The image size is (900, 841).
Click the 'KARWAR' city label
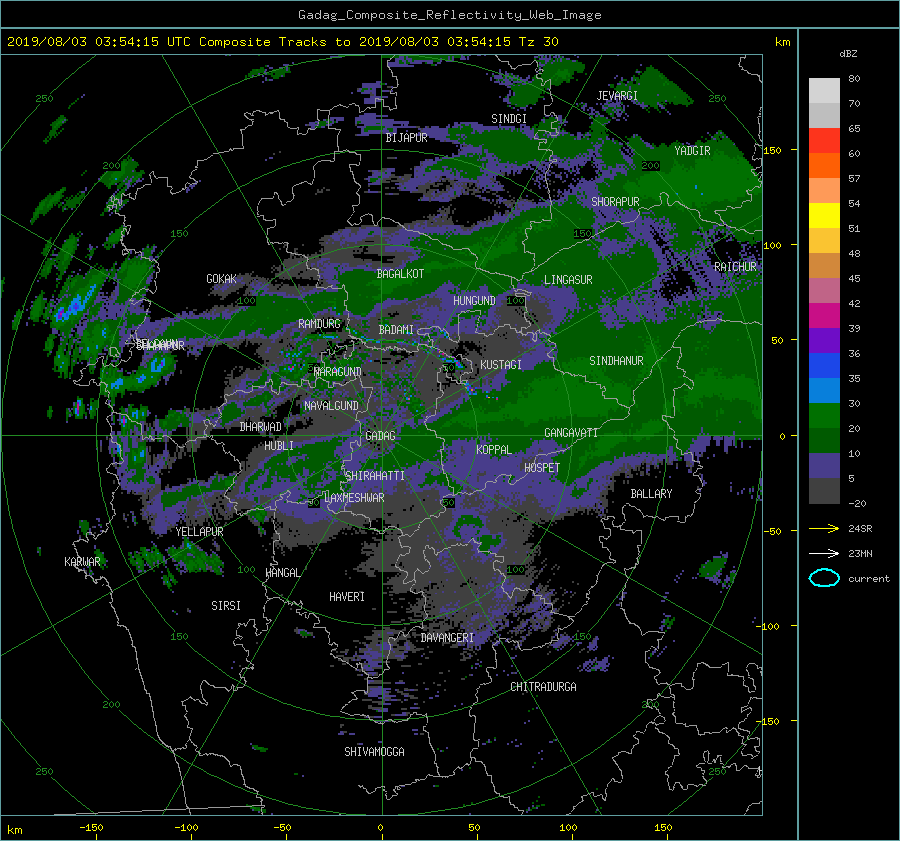(x=82, y=562)
